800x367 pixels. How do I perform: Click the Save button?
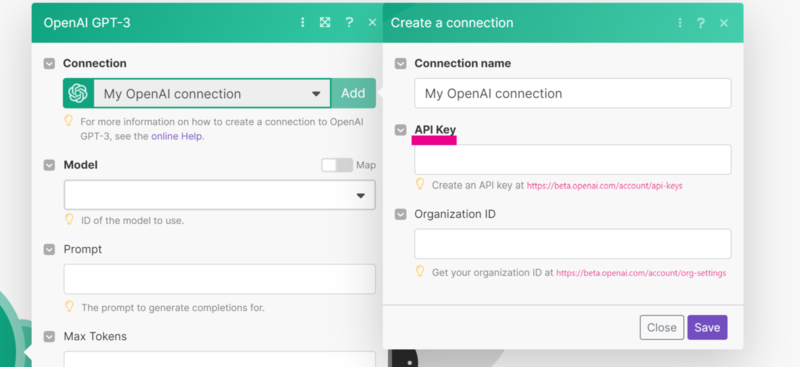pos(707,328)
